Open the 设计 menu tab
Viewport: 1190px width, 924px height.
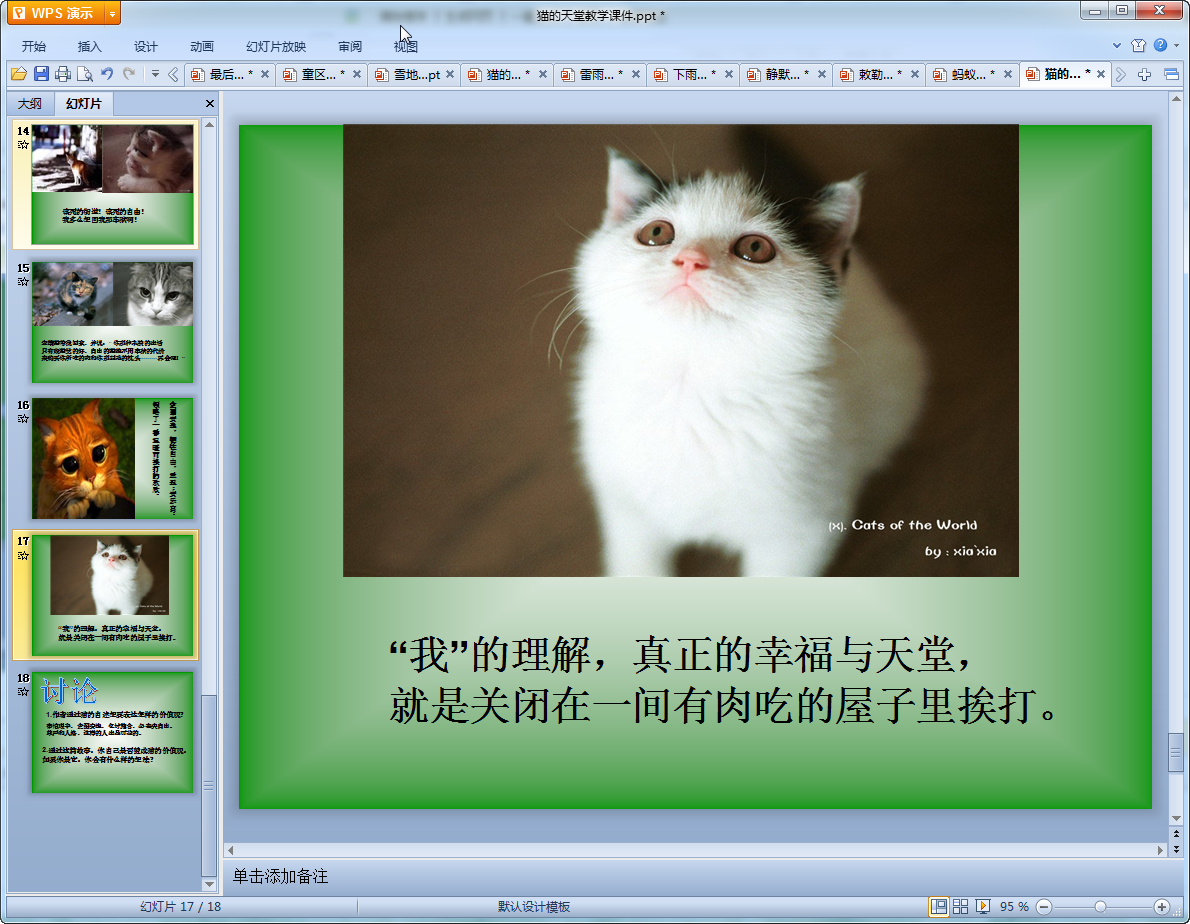[x=146, y=46]
